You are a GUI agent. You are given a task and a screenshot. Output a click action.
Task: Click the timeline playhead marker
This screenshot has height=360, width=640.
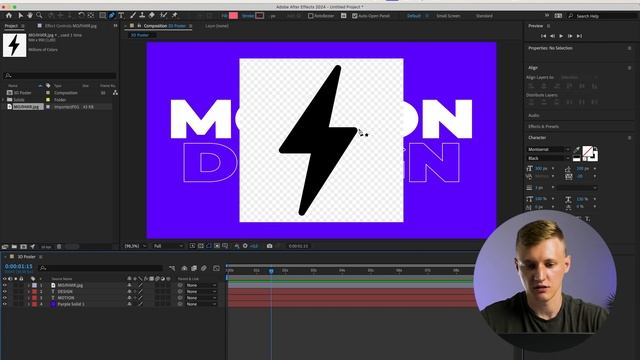tap(271, 271)
